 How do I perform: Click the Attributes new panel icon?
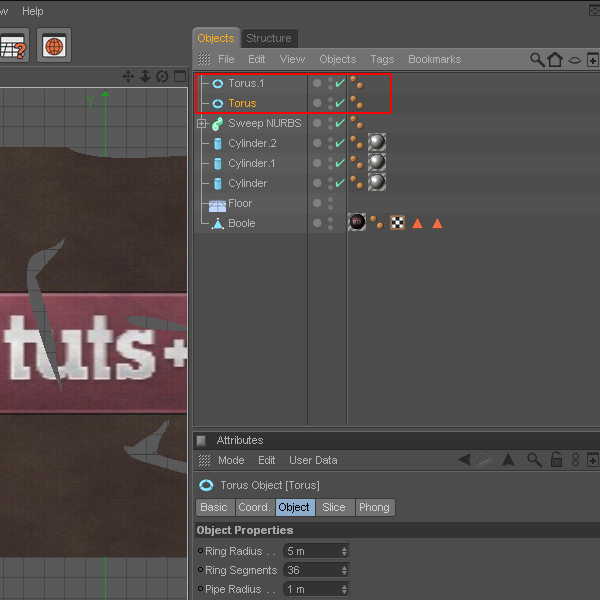tap(592, 460)
